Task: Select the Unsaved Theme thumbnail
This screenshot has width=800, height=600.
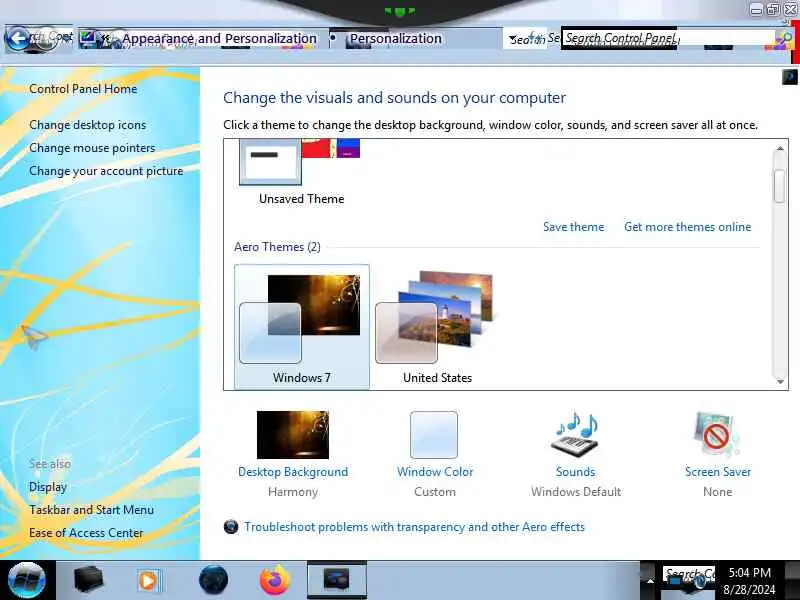Action: [300, 162]
